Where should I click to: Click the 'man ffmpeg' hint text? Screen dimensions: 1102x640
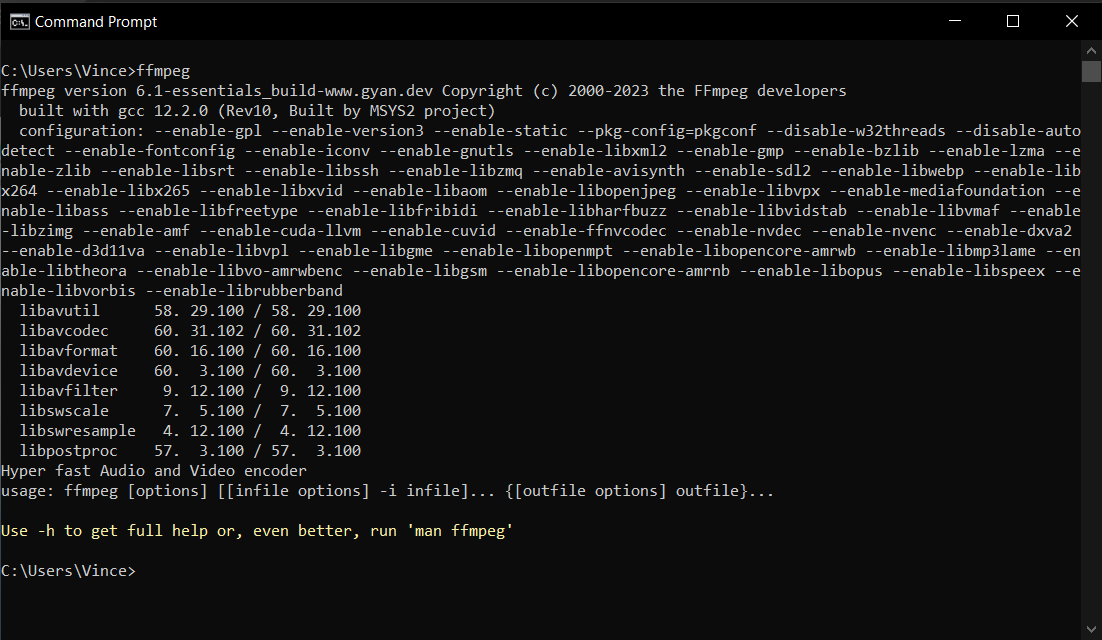tap(459, 530)
